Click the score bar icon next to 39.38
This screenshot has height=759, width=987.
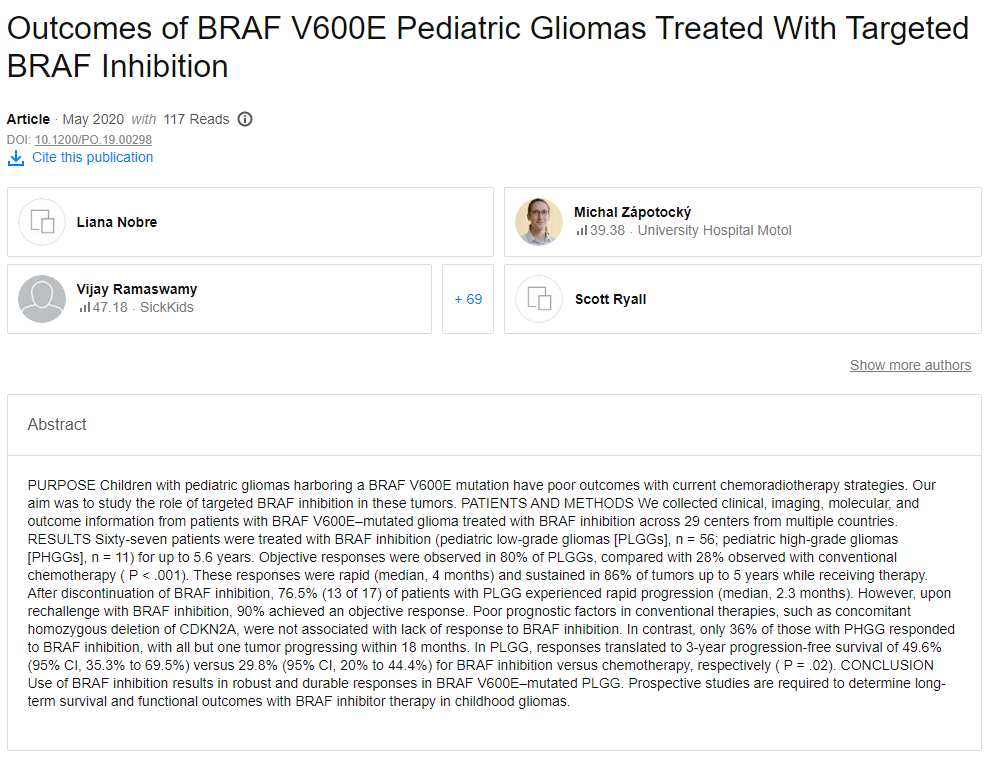point(581,231)
